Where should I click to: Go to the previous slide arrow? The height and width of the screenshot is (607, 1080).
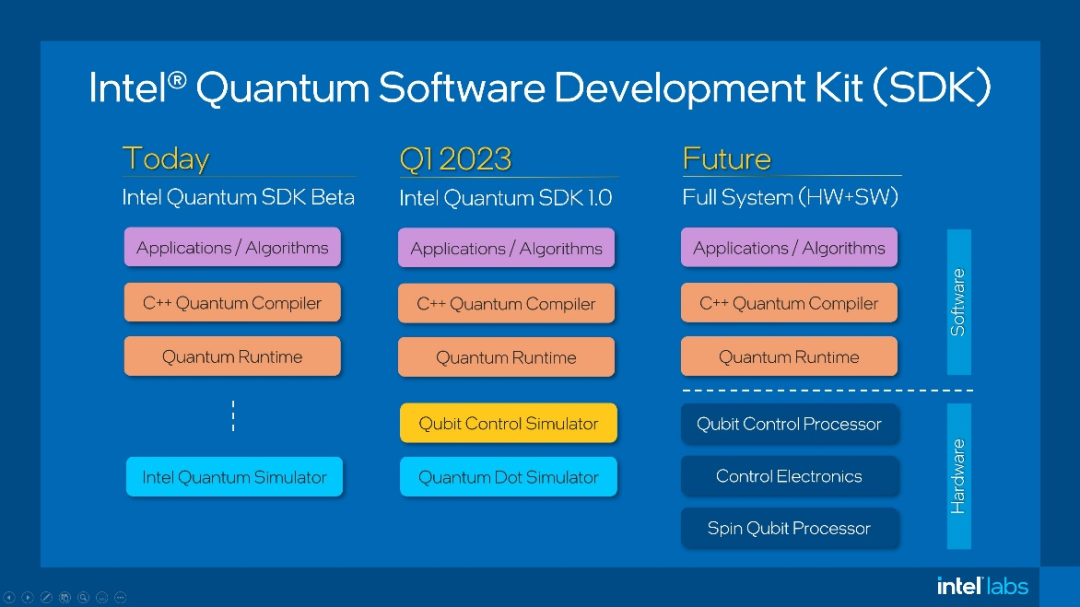click(9, 597)
